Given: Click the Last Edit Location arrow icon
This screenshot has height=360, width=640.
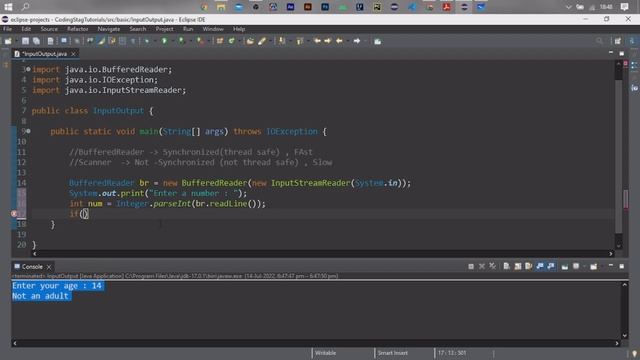Looking at the screenshot, I should click(317, 41).
